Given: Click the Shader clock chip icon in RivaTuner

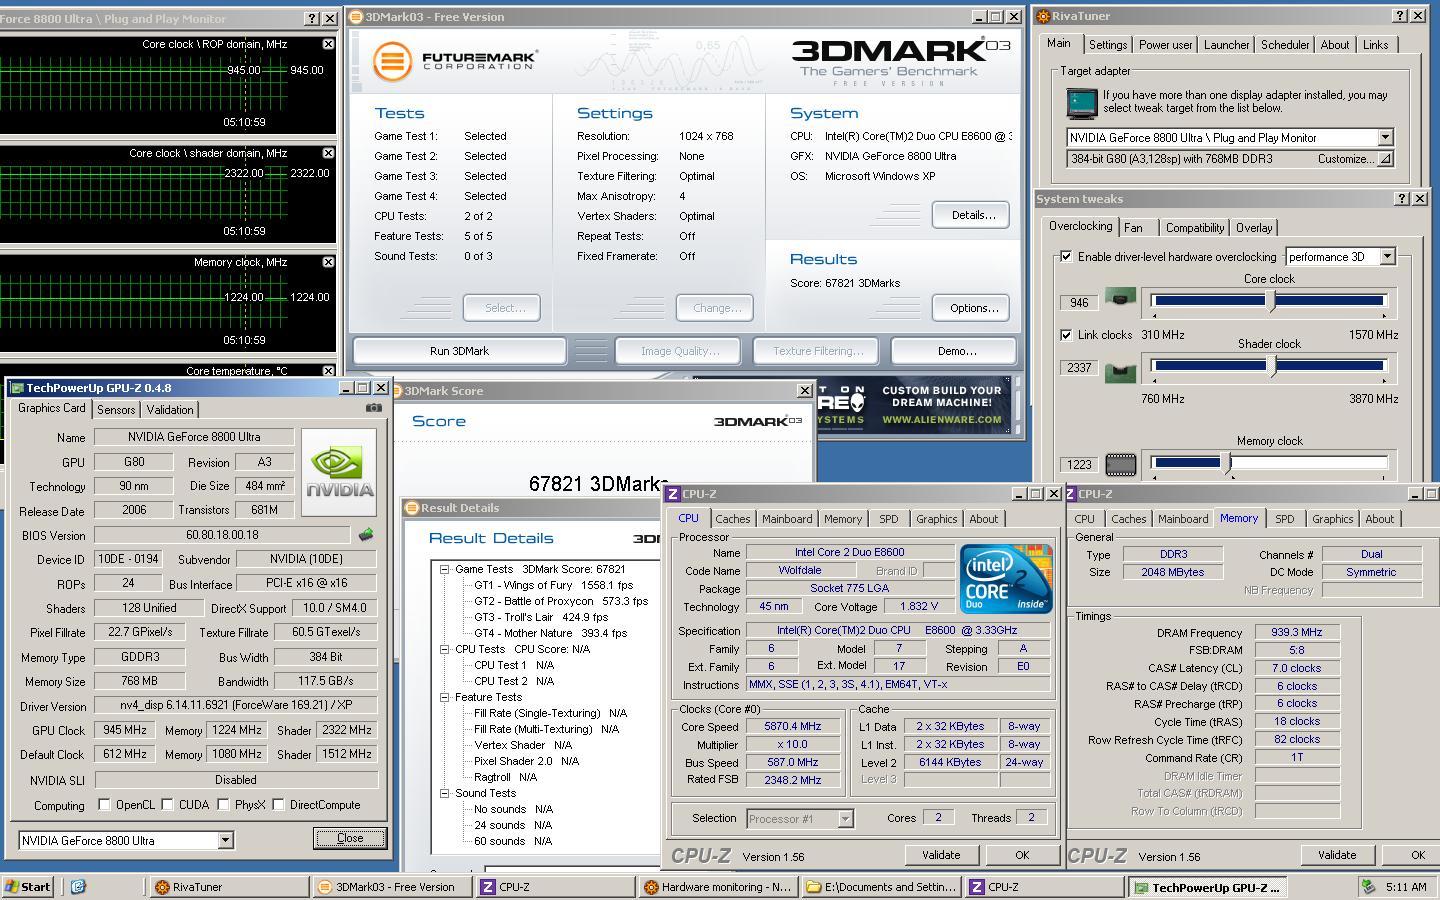Looking at the screenshot, I should (1120, 371).
